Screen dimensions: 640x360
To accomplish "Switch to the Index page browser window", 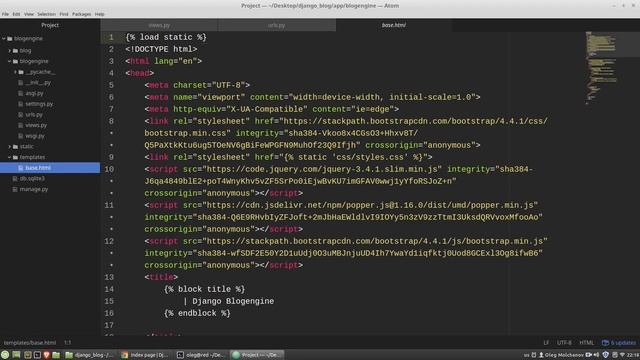I will pyautogui.click(x=145, y=355).
